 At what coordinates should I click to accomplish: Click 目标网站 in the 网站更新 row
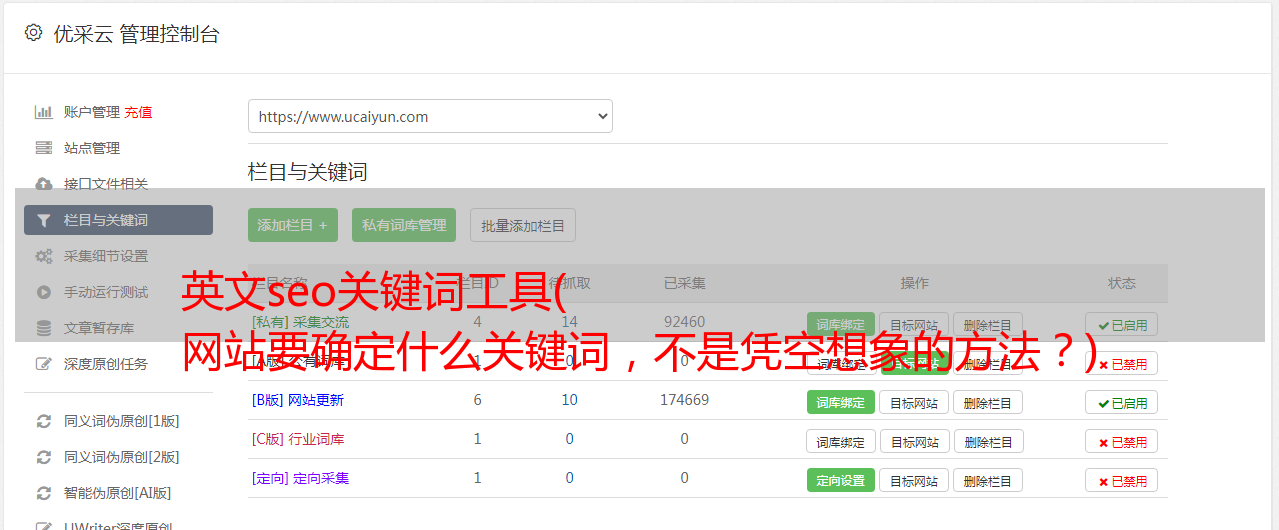914,402
